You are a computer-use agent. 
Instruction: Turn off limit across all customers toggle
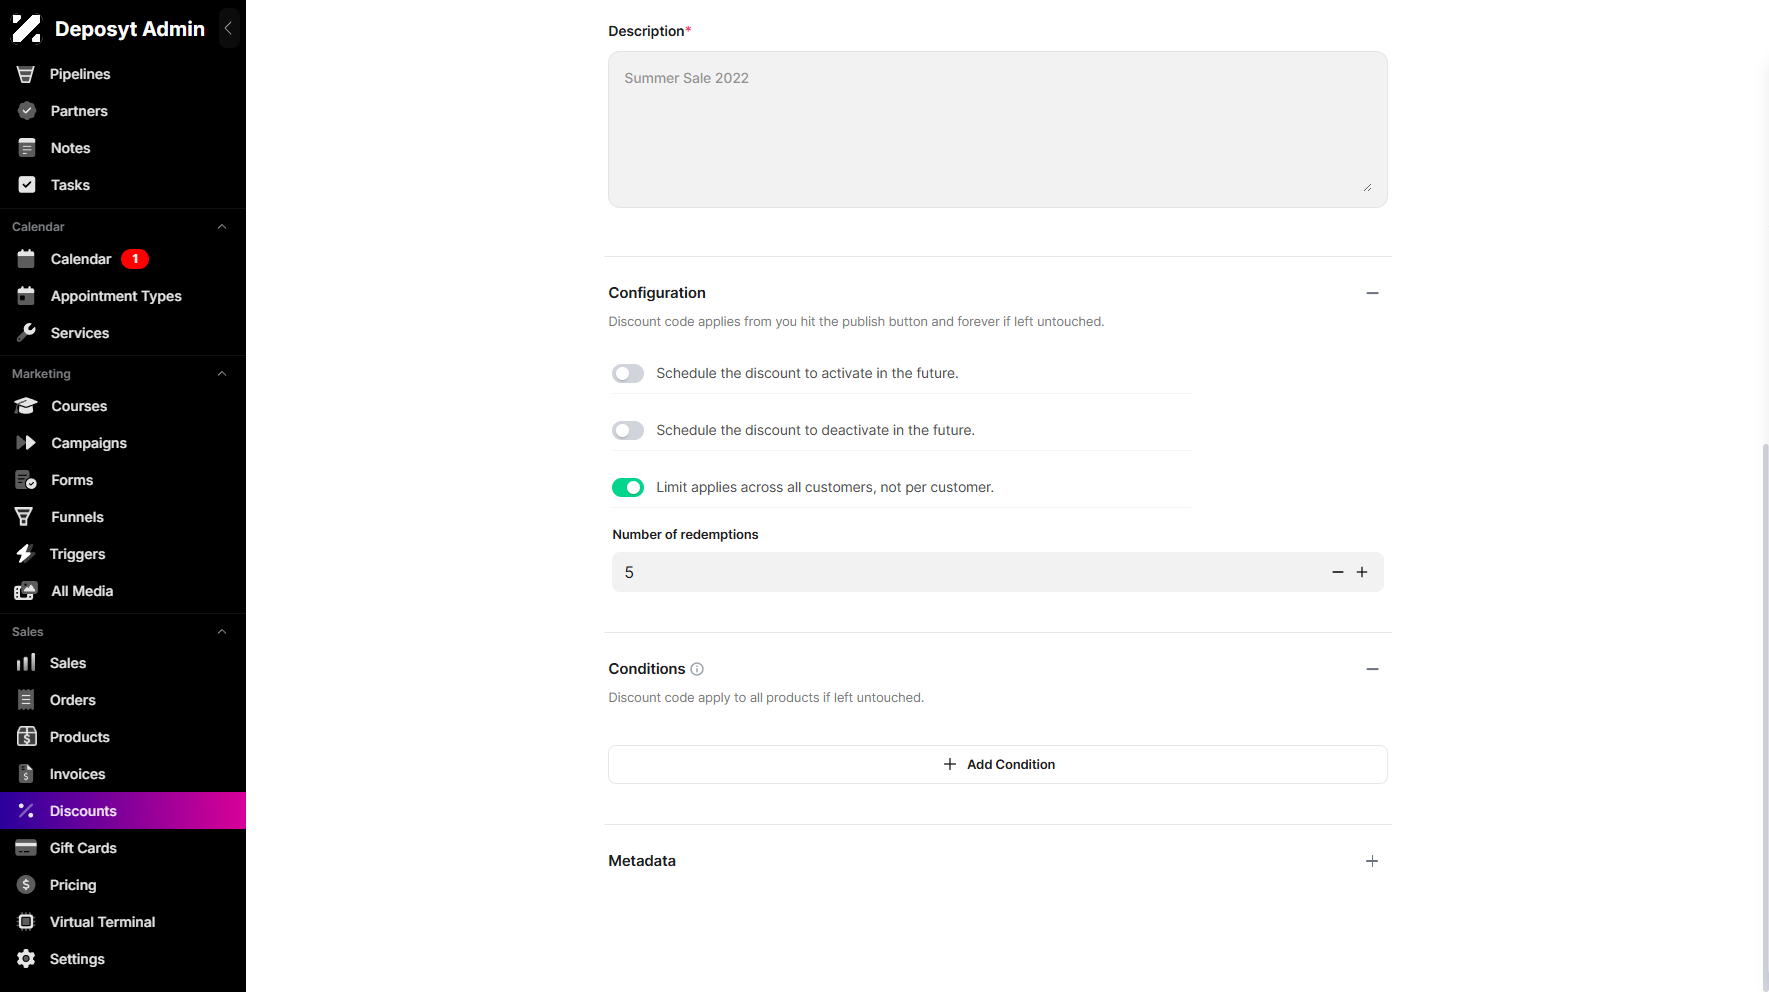pyautogui.click(x=628, y=487)
